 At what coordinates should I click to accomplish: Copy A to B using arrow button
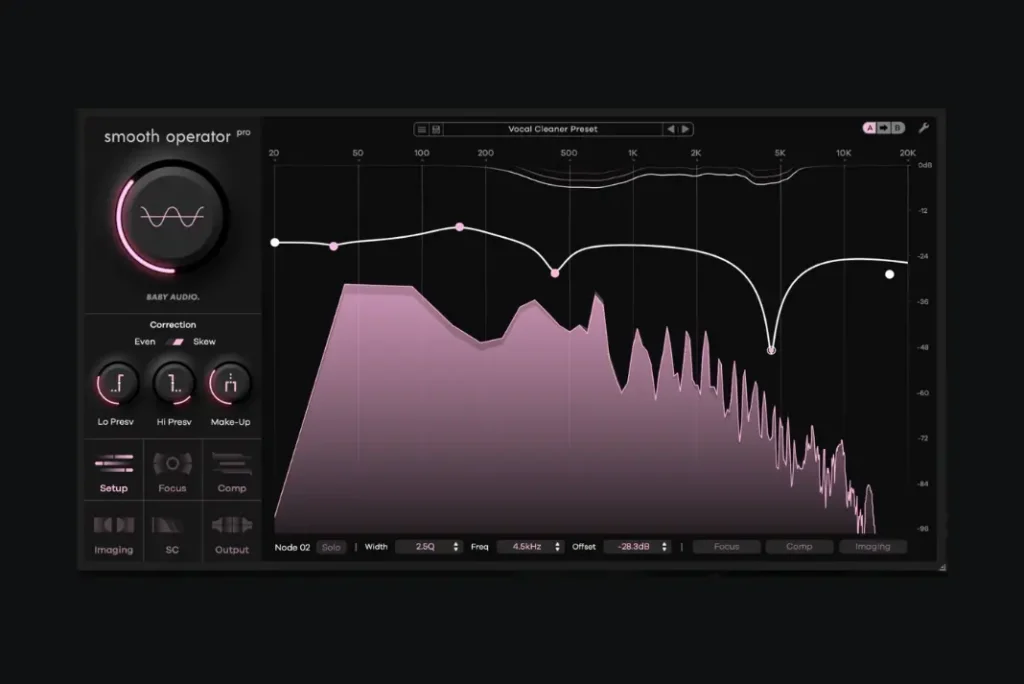pos(883,128)
